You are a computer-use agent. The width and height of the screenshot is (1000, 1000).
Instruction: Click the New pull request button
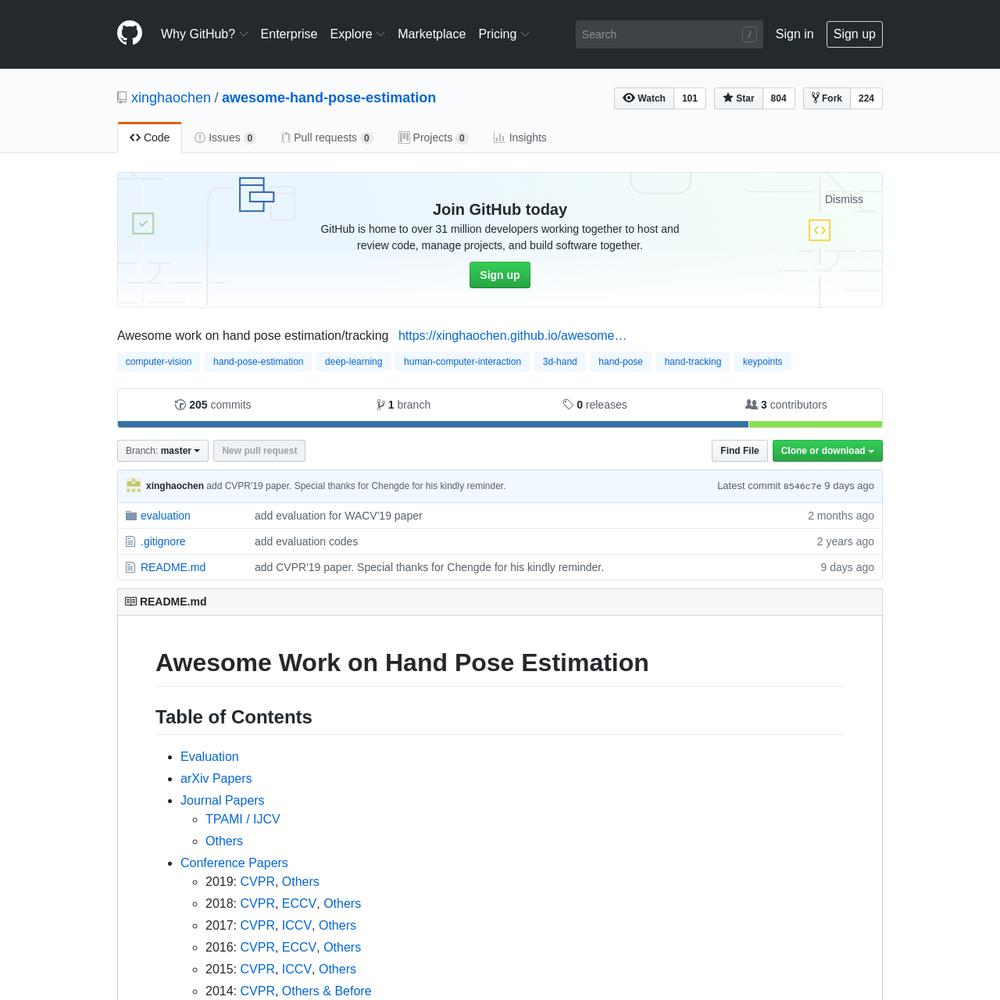(x=260, y=451)
